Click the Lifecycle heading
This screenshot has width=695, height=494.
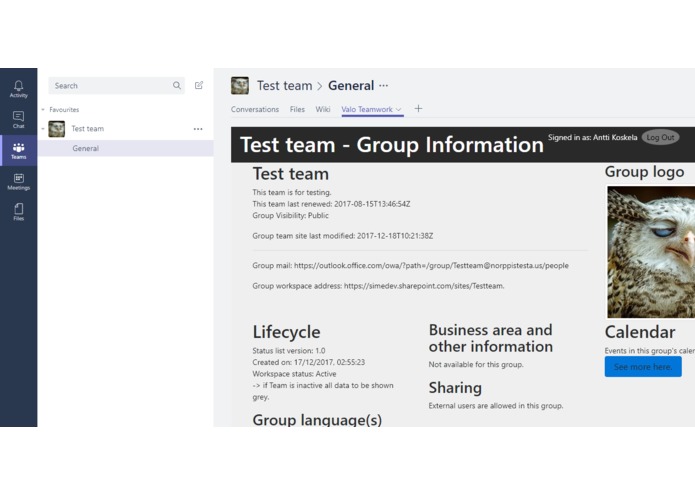tap(286, 332)
